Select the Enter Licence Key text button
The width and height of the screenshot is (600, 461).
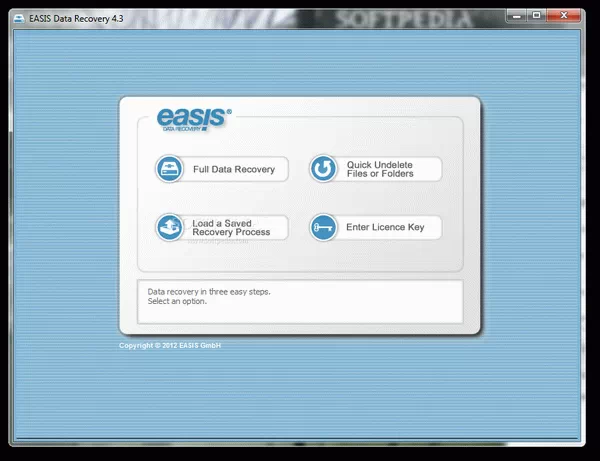(385, 227)
